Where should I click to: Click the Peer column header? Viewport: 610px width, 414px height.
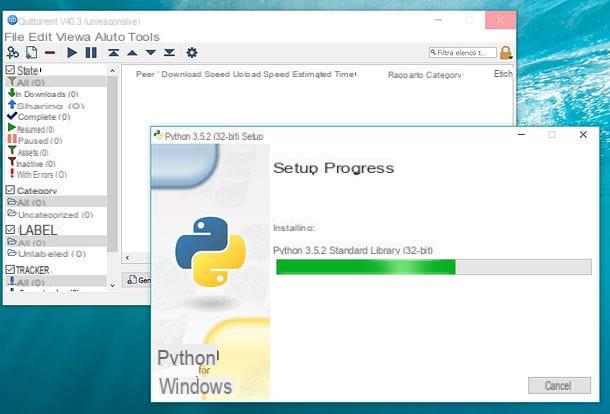coord(145,74)
